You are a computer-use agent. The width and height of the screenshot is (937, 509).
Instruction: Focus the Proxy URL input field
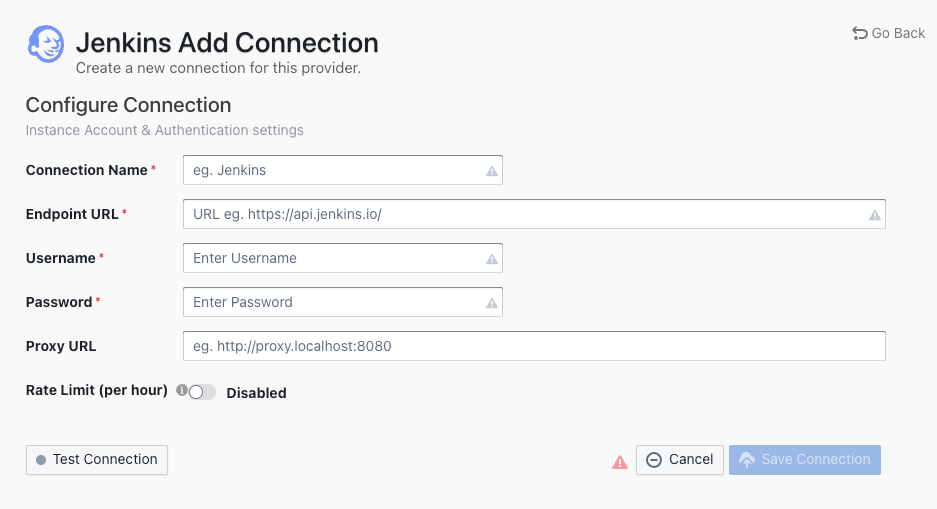[x=534, y=346]
